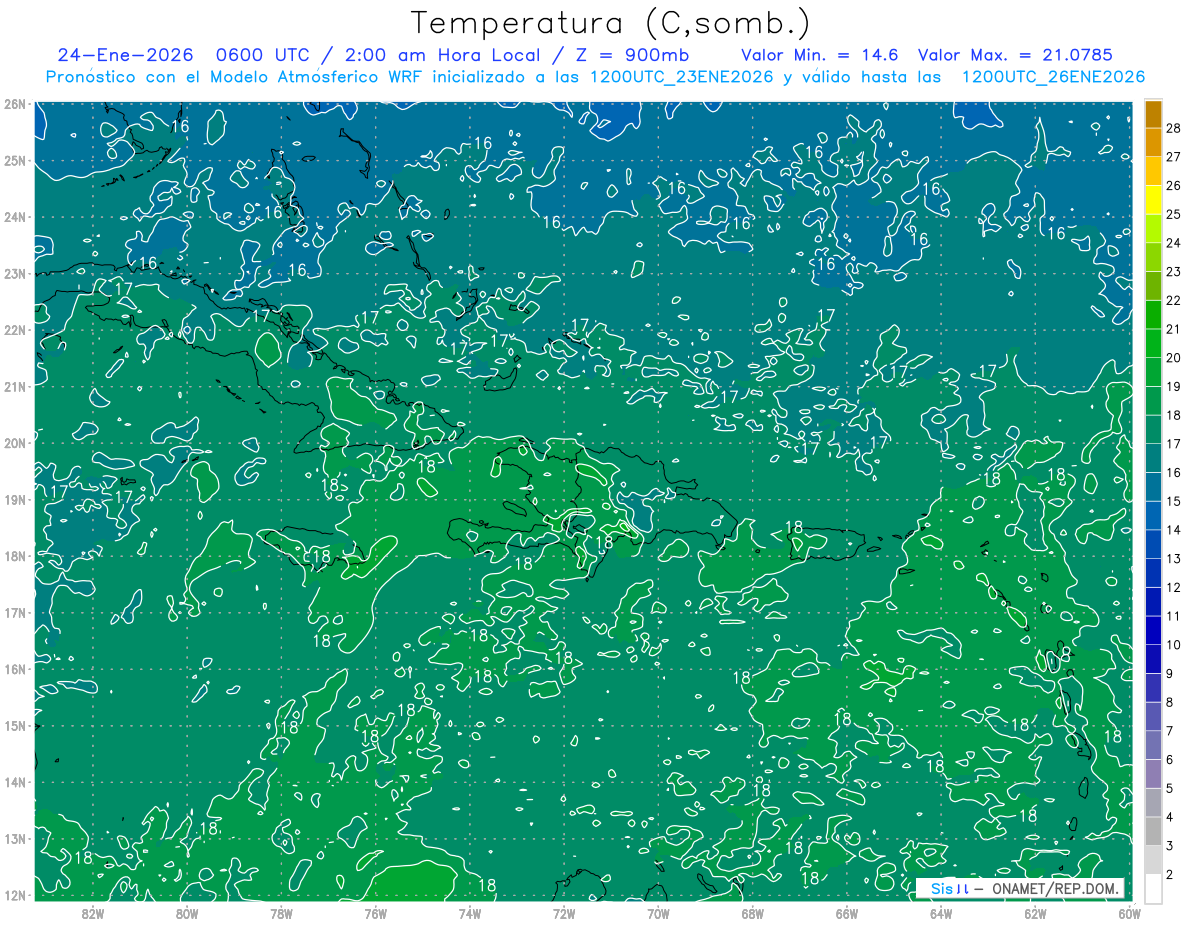Click the '21' label on the color scale
Image resolution: width=1200 pixels, height=927 pixels.
coord(1173,329)
